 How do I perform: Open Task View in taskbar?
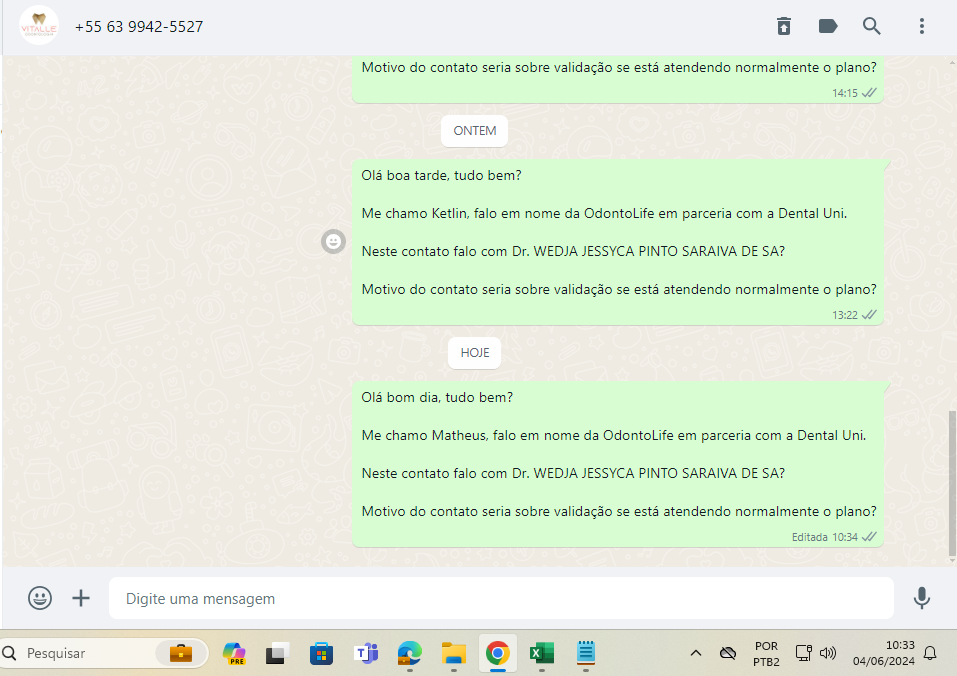[278, 653]
